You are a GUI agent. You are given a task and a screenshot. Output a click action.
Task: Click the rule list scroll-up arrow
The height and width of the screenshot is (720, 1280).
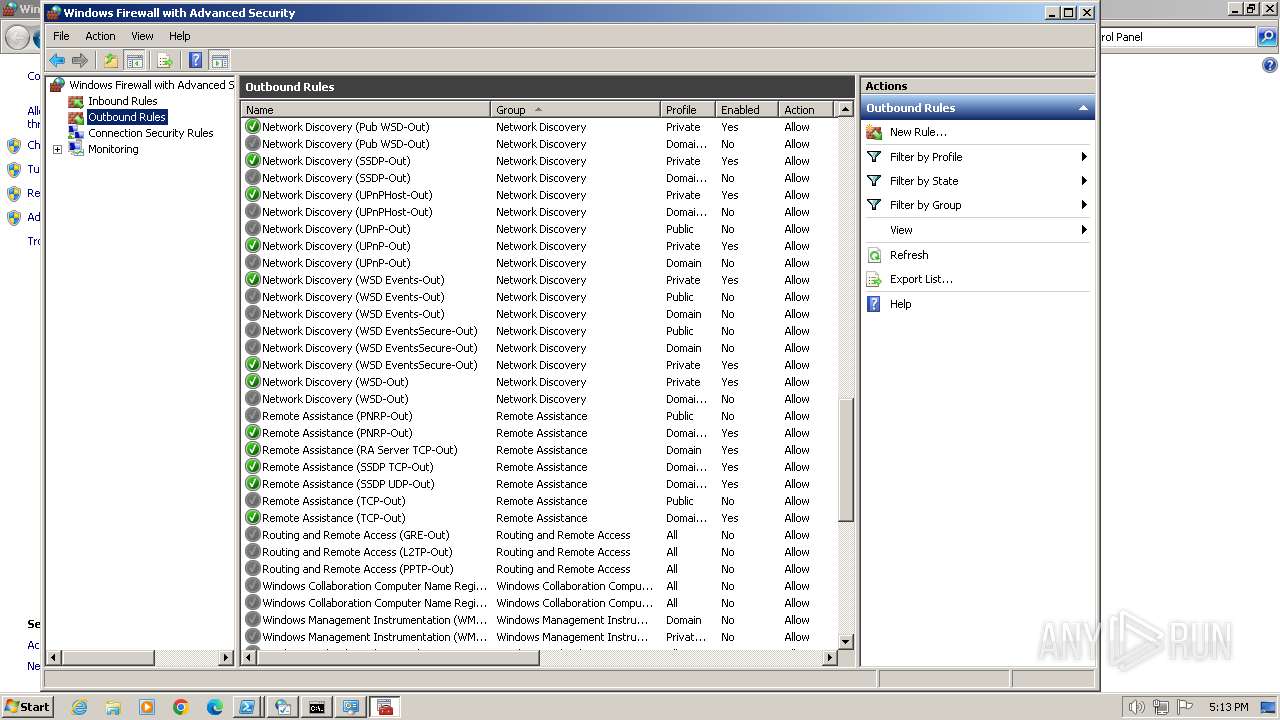pyautogui.click(x=846, y=109)
